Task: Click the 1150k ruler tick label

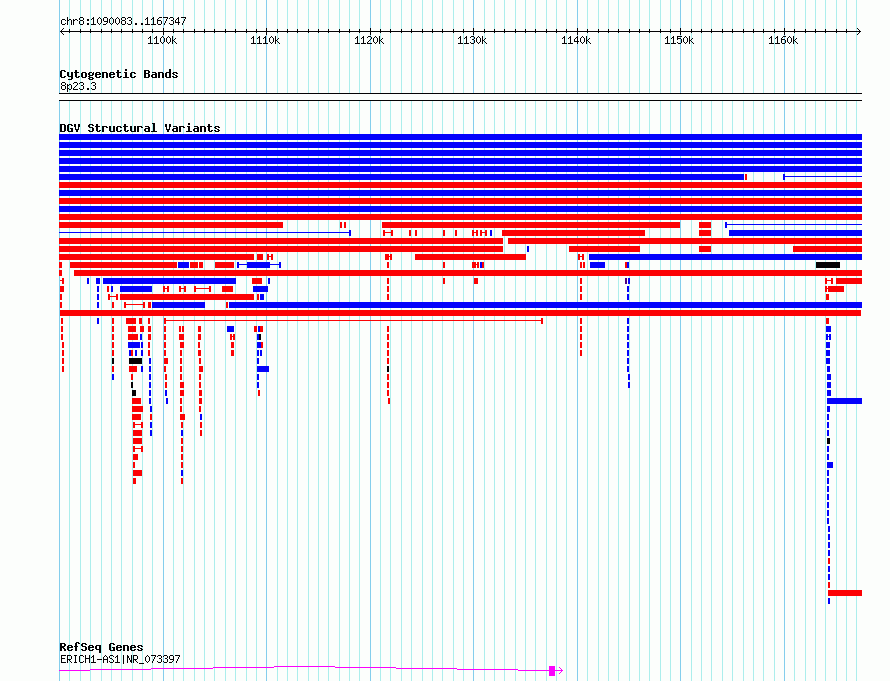Action: click(679, 41)
